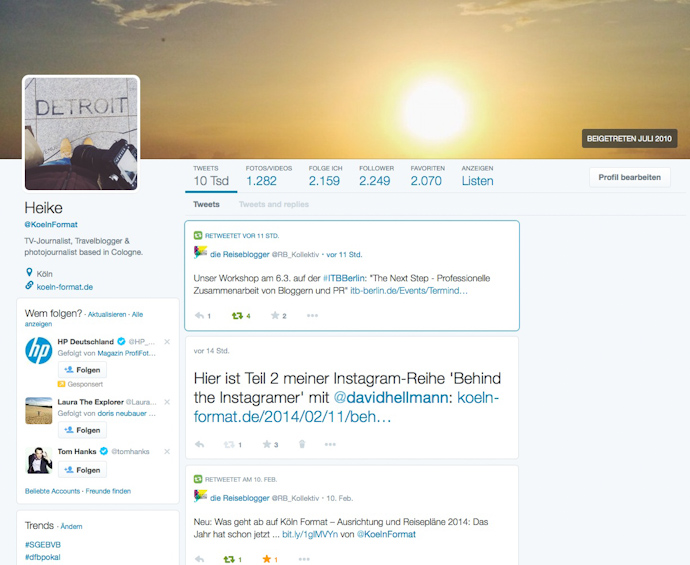The width and height of the screenshot is (690, 565).
Task: Click @KoelnFormat mention in 10. Feb. tweet
Action: [386, 534]
